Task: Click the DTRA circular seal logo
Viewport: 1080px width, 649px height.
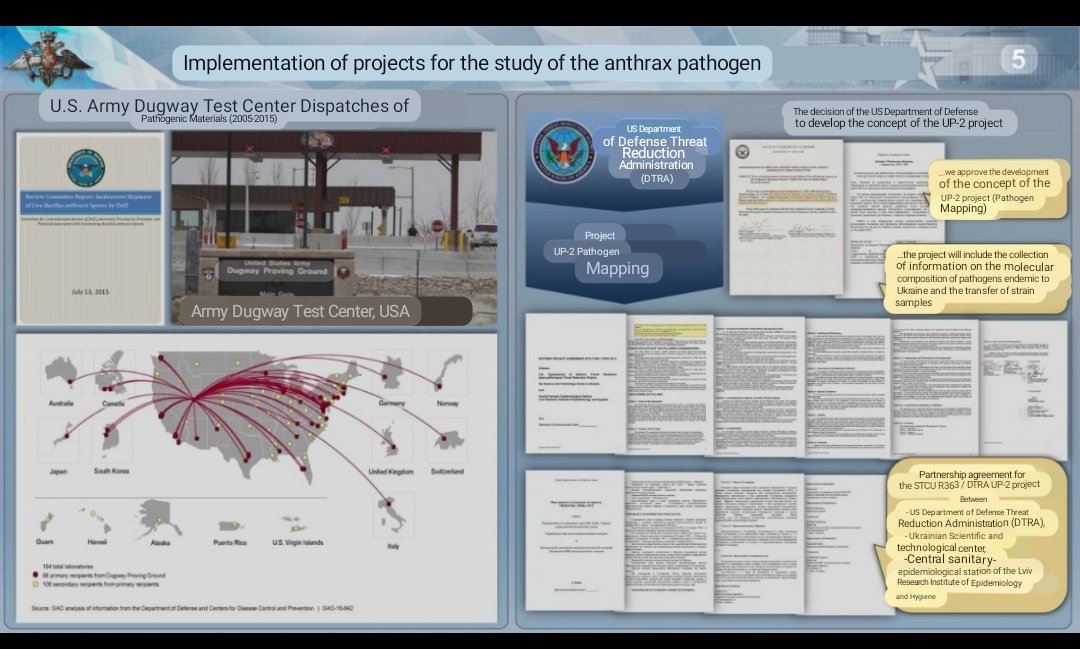Action: tap(564, 151)
